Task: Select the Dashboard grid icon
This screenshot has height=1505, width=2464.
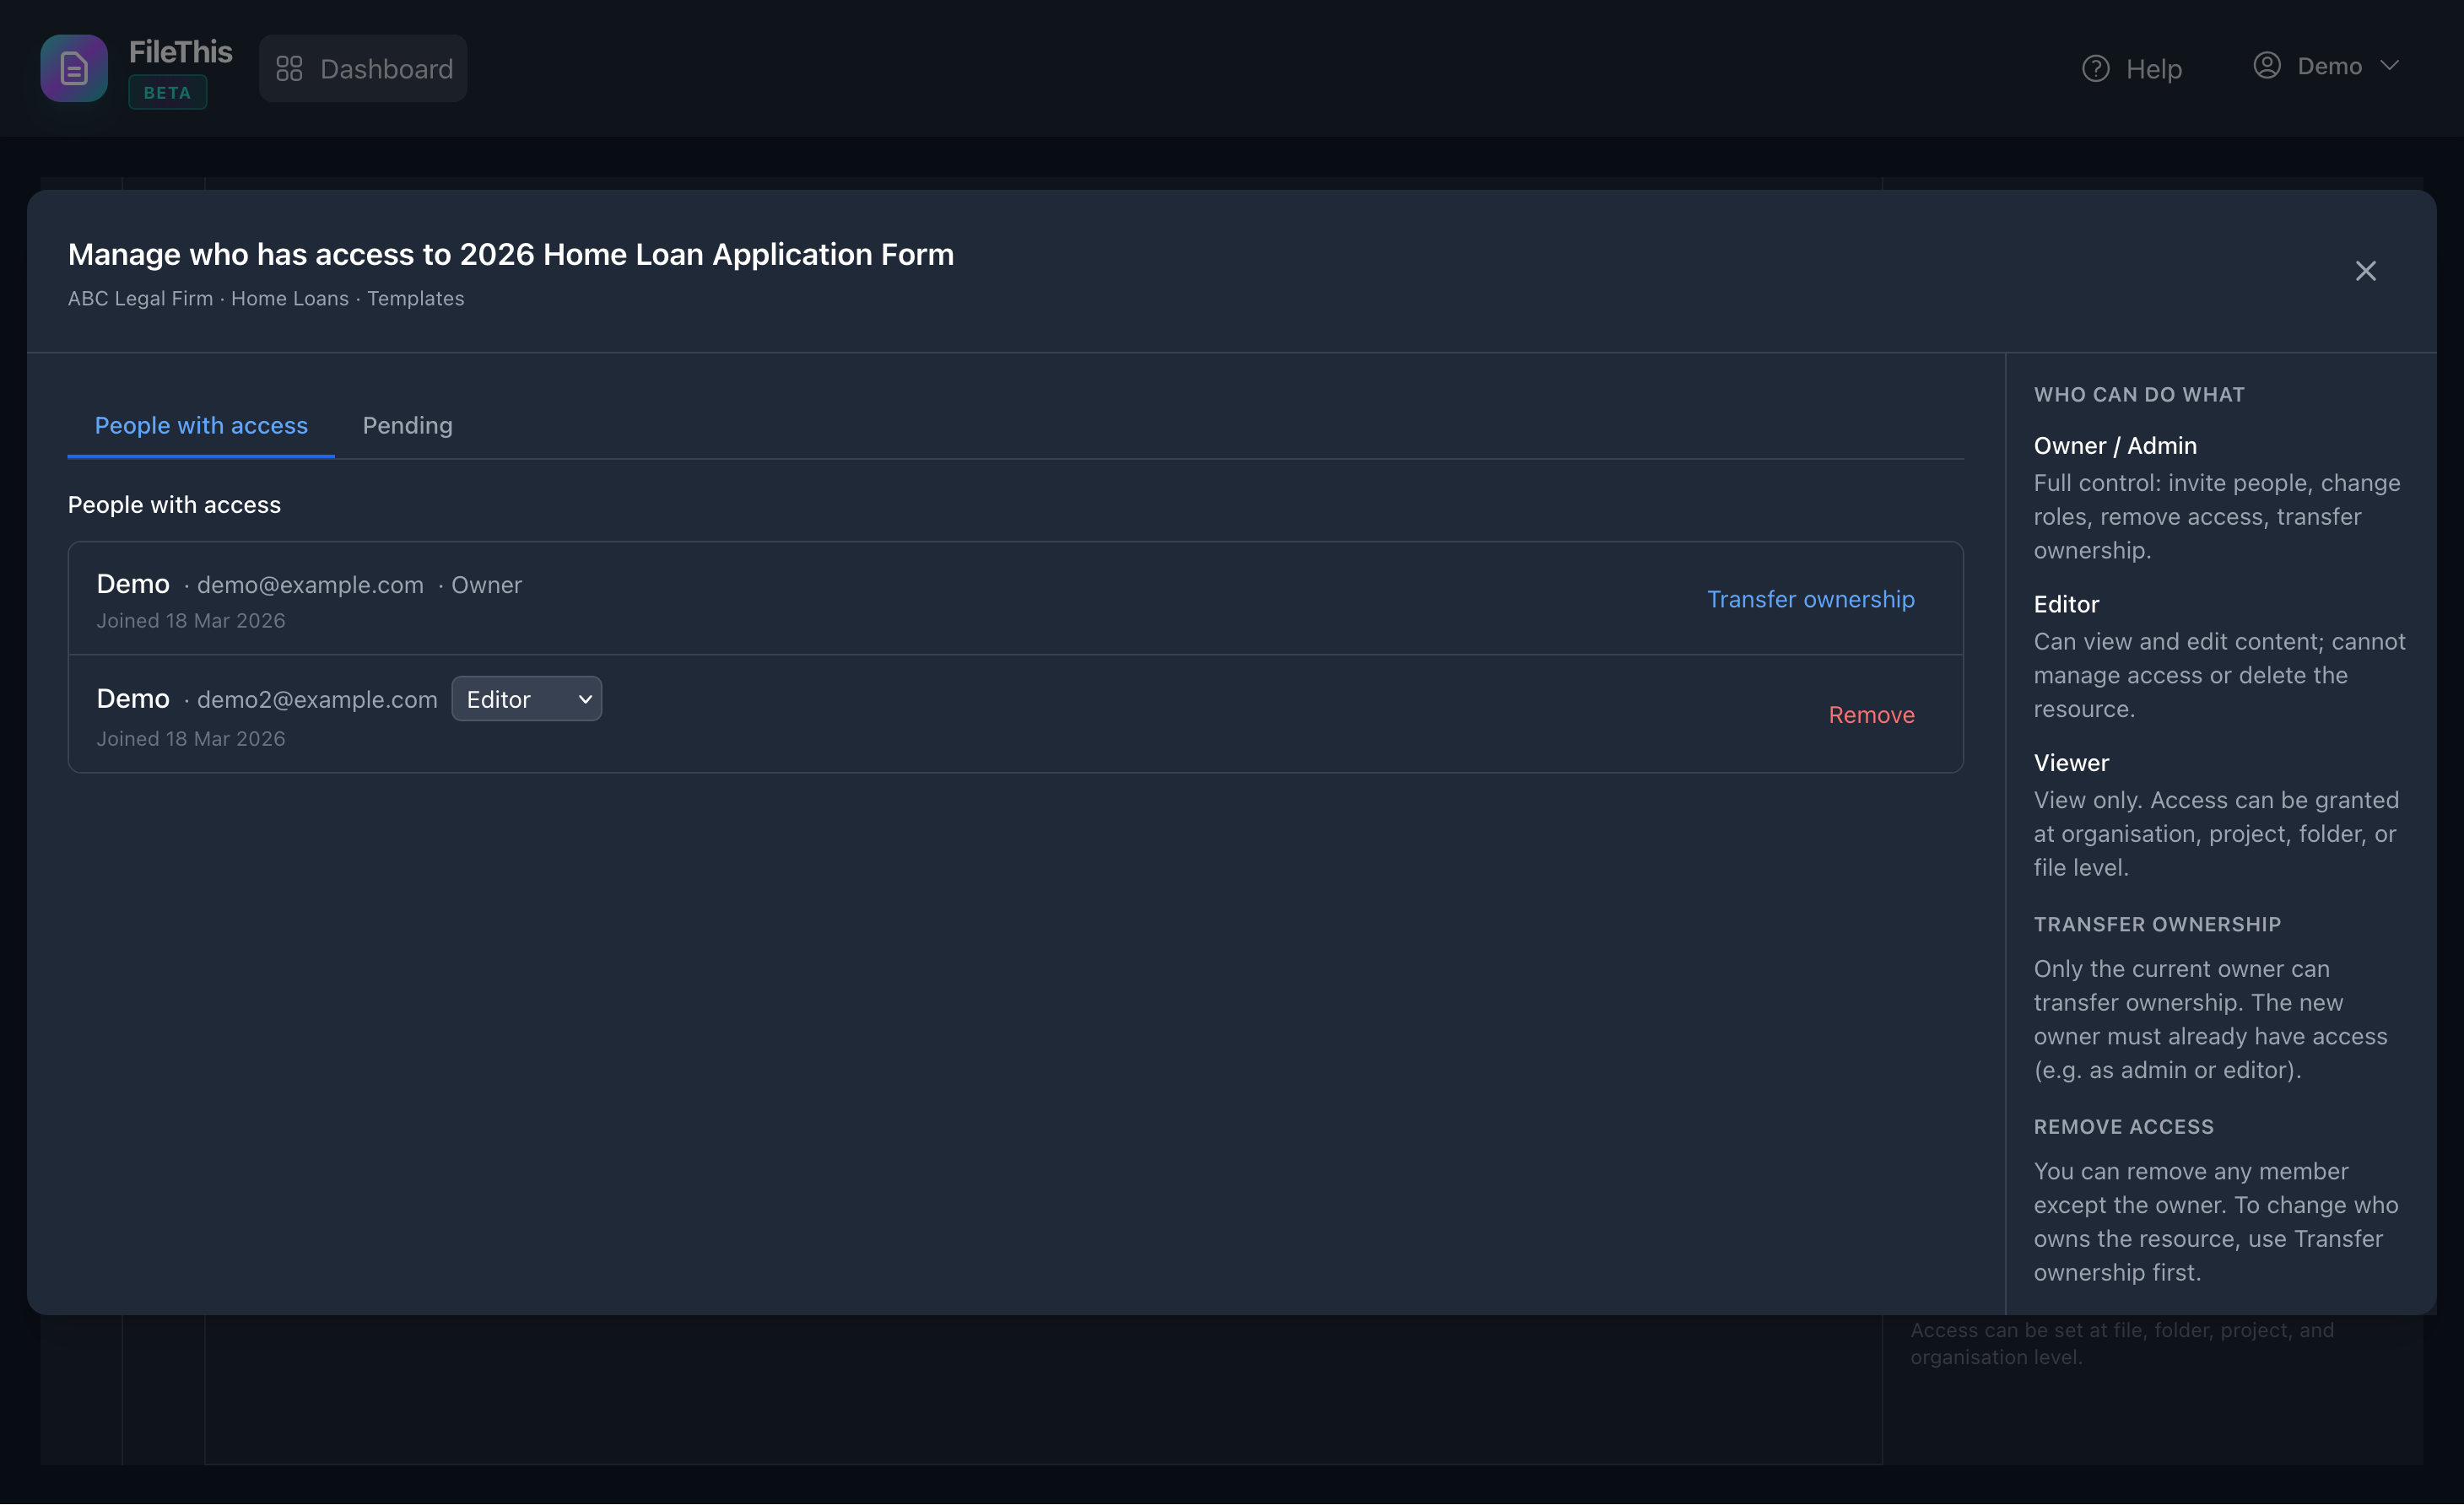Action: (x=290, y=68)
